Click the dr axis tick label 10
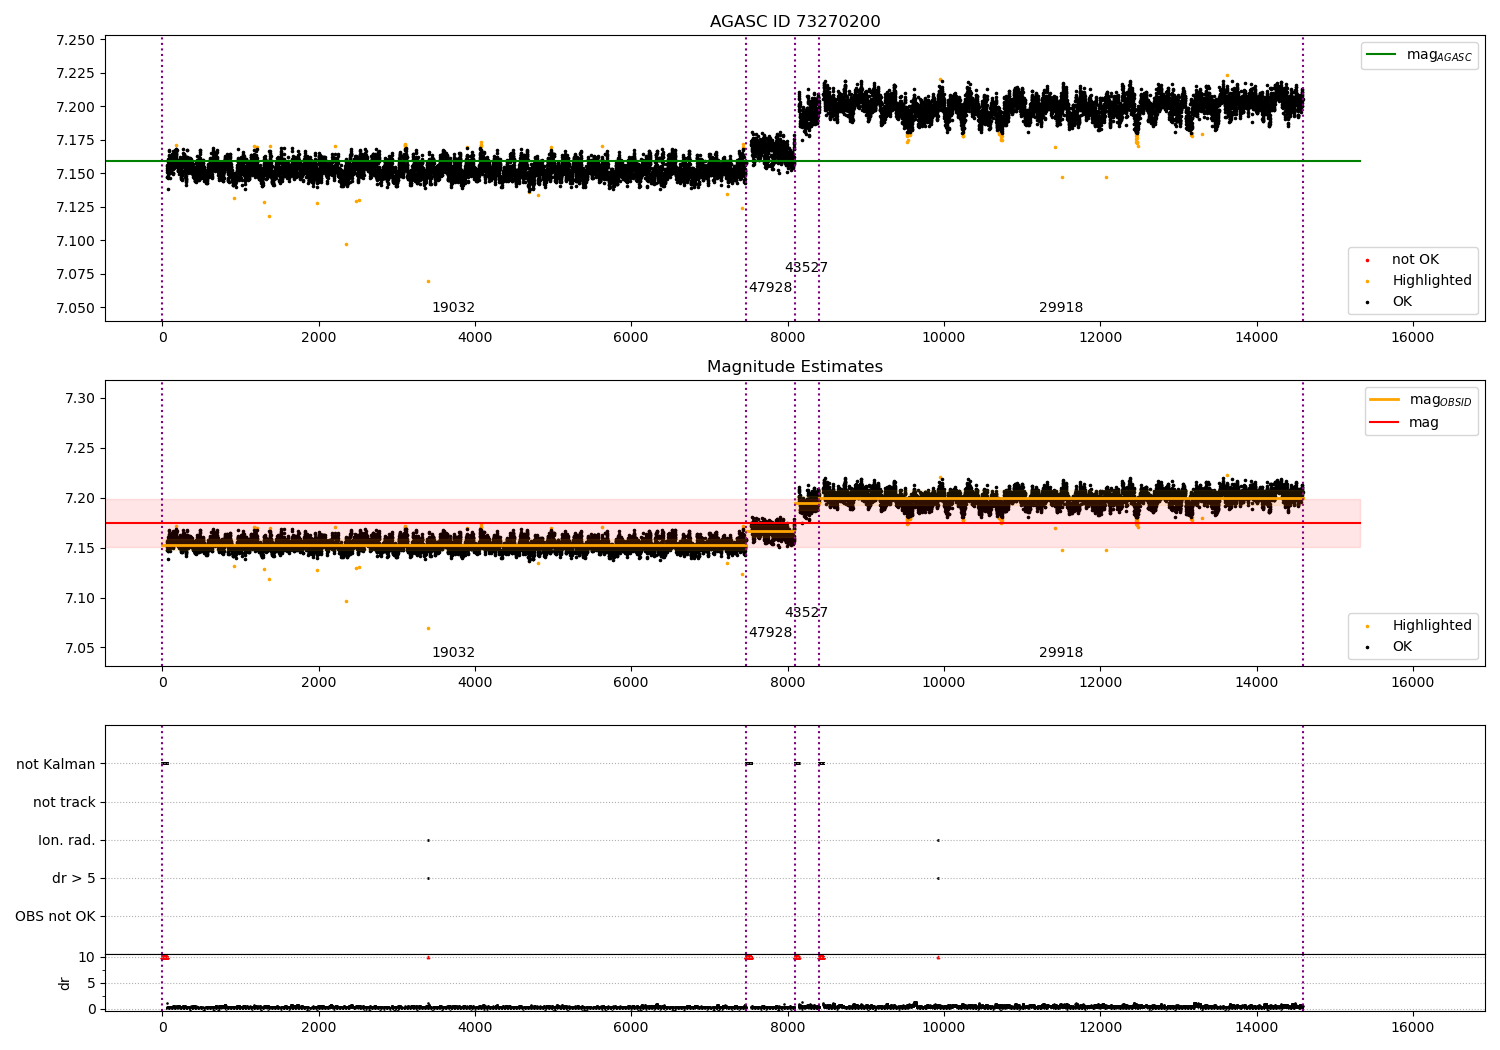The image size is (1500, 1050). click(x=87, y=957)
